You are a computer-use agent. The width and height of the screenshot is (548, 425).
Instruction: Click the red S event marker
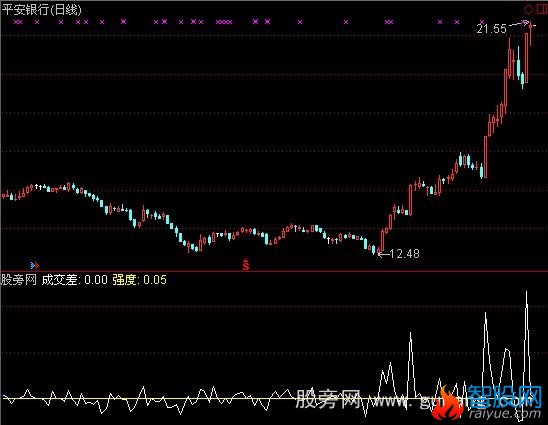[246, 265]
